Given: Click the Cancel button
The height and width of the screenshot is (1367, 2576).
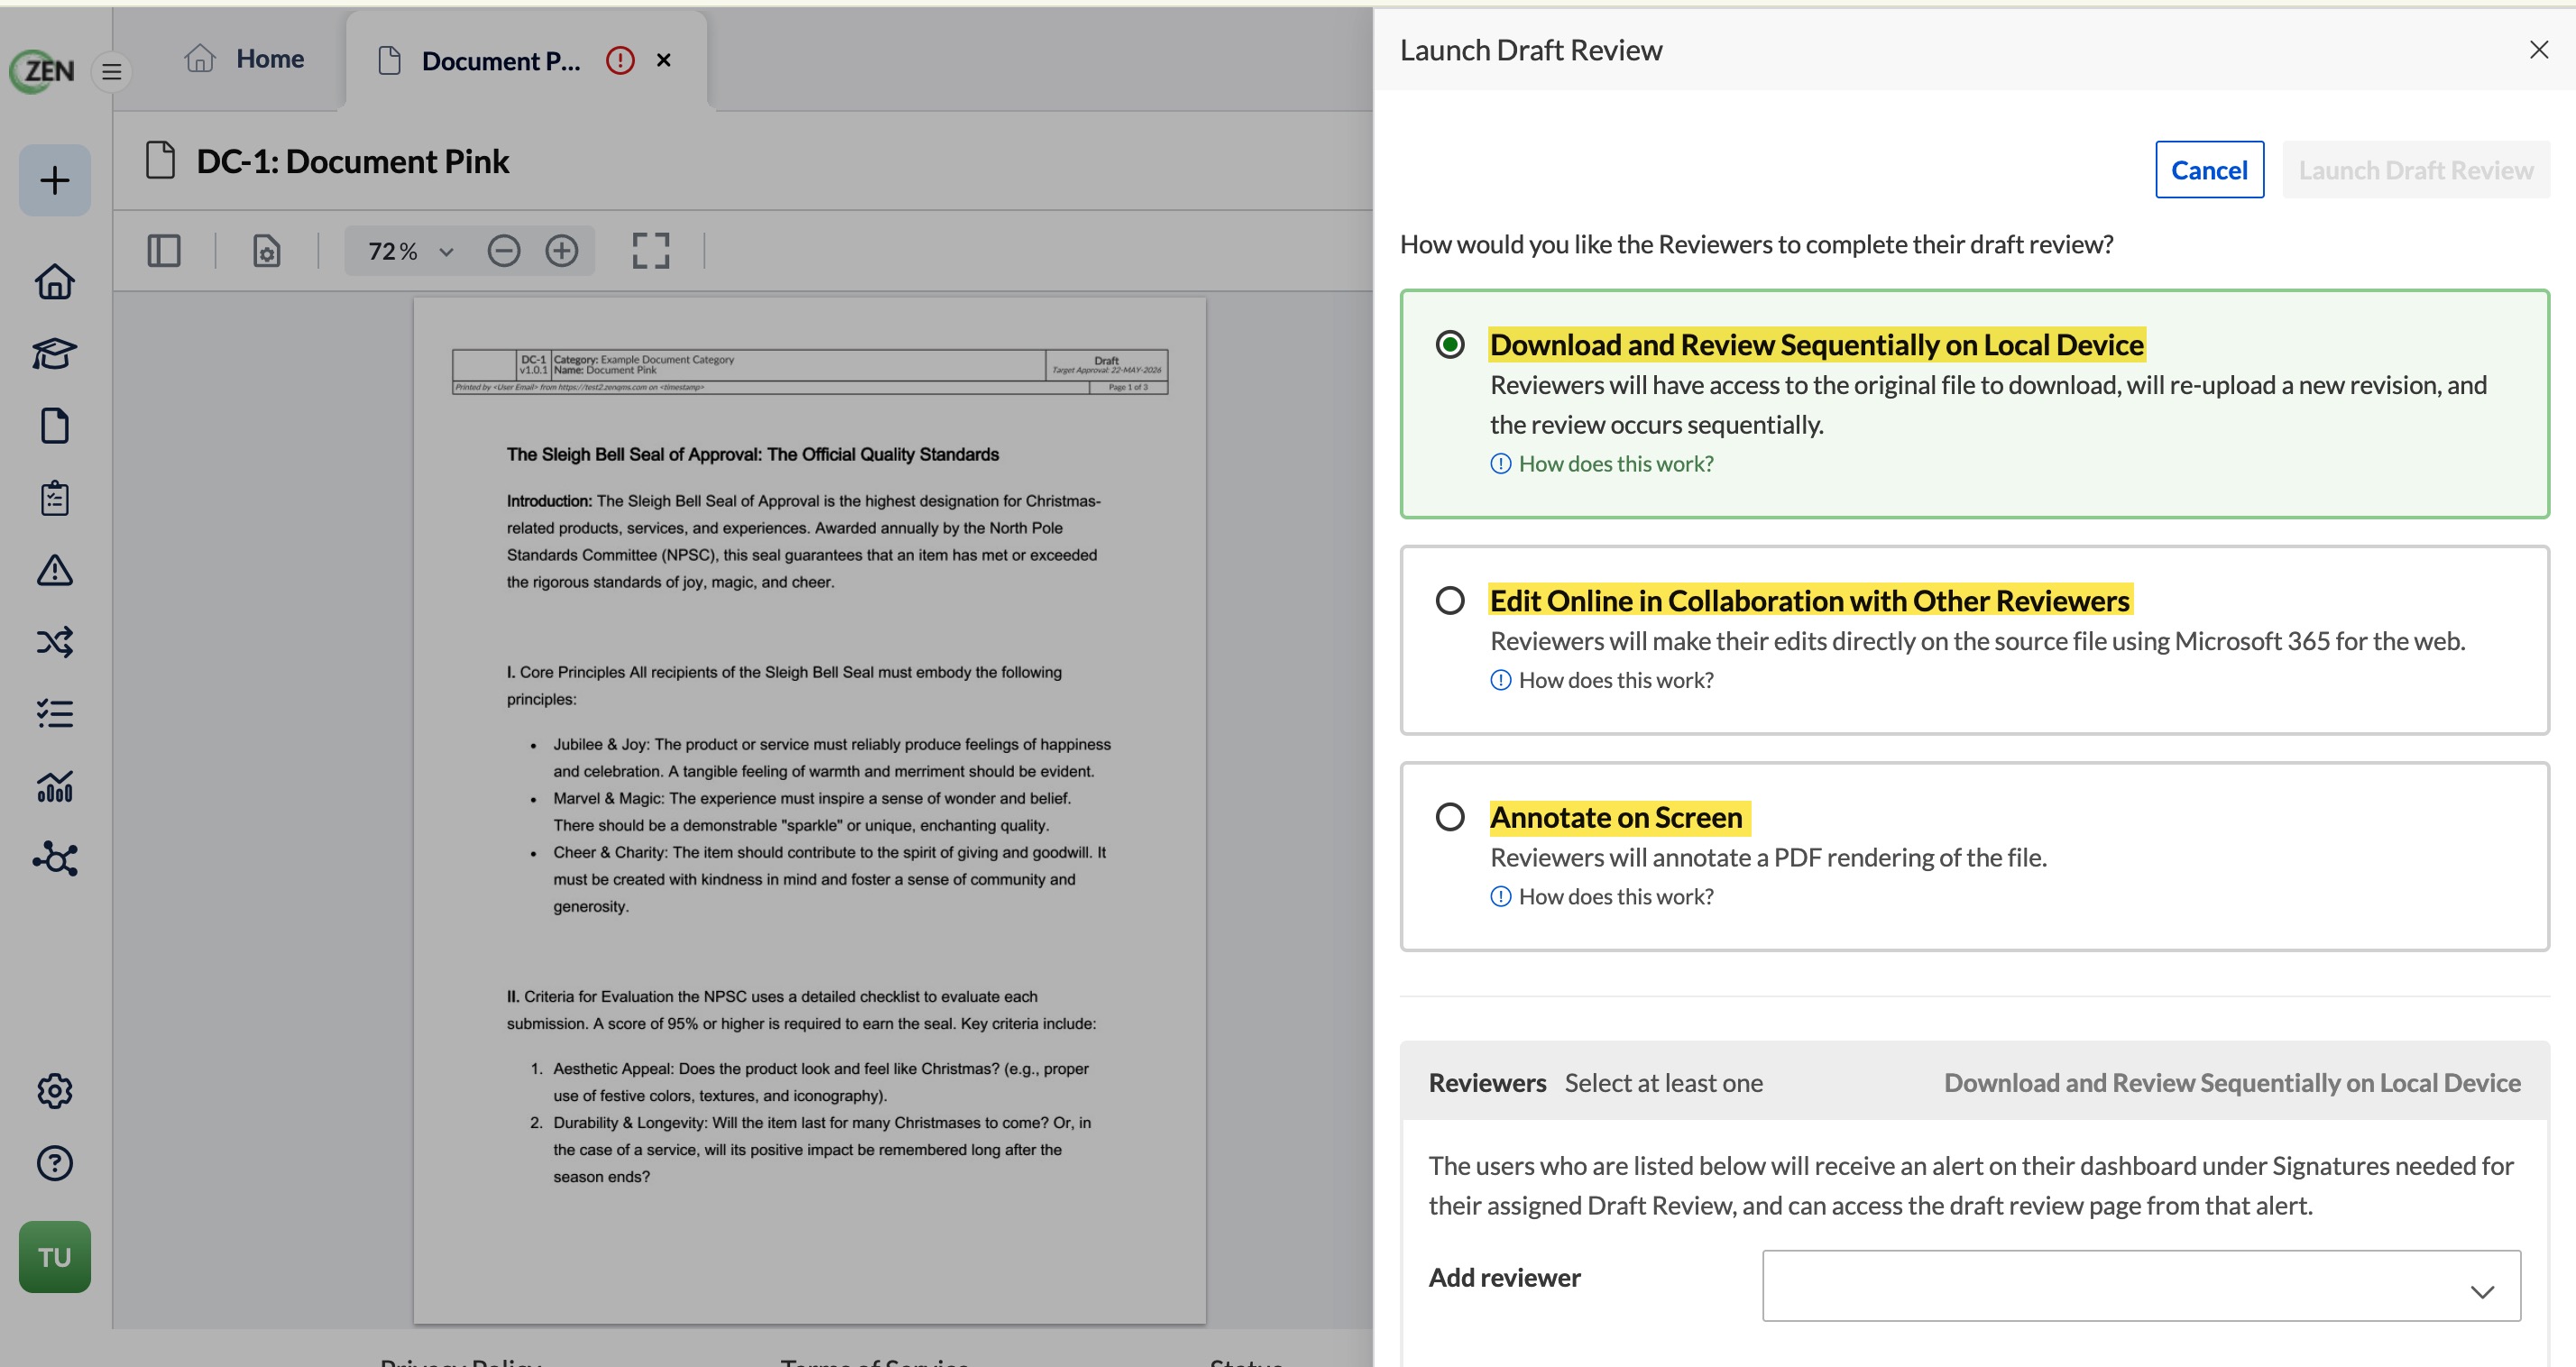Looking at the screenshot, I should click(2209, 170).
